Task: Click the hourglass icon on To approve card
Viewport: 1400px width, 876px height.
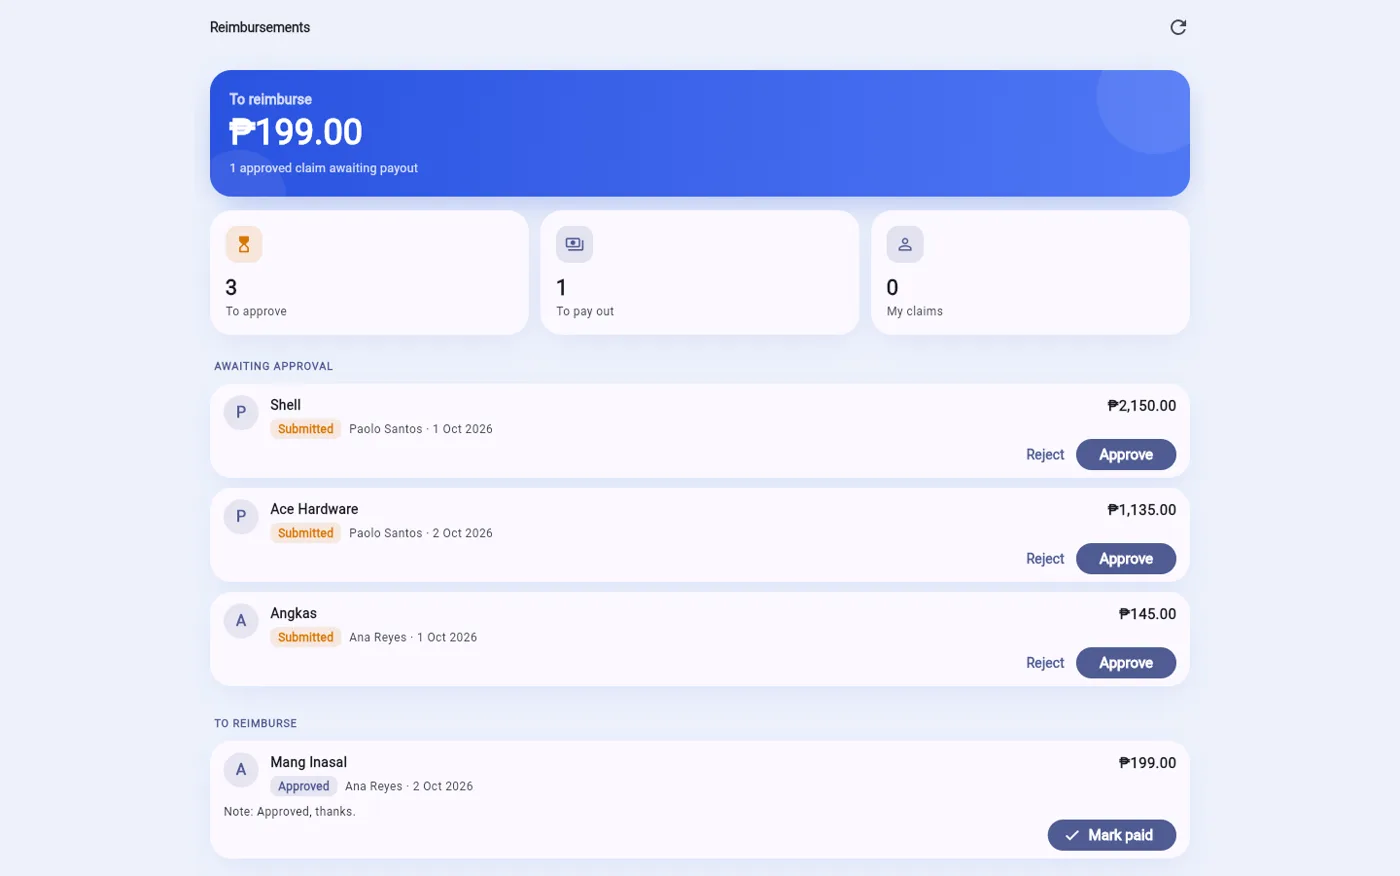Action: point(244,244)
